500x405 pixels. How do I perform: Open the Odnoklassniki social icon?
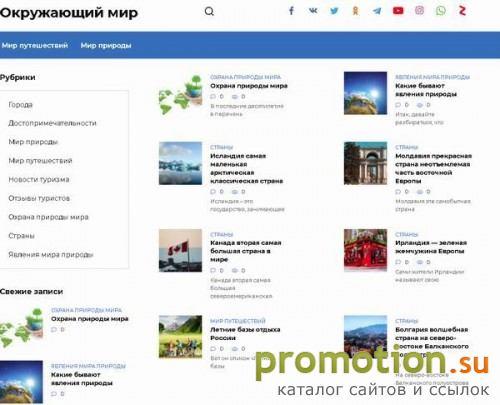point(356,11)
